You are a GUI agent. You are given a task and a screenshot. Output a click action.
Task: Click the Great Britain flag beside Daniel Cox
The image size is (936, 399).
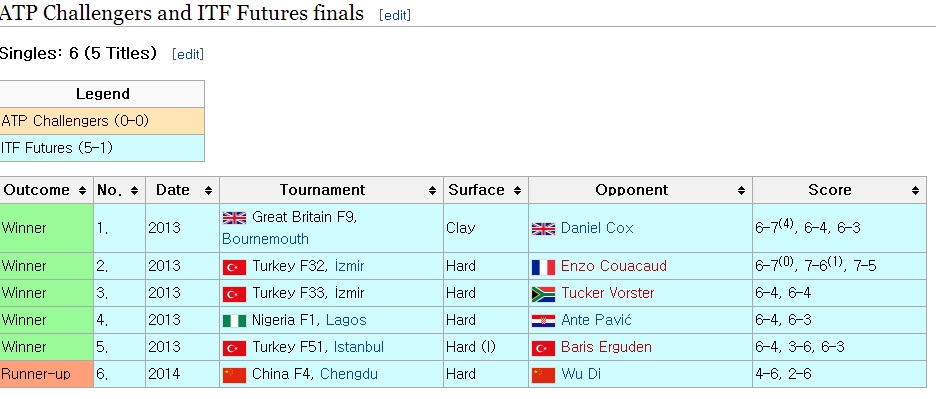tap(543, 228)
